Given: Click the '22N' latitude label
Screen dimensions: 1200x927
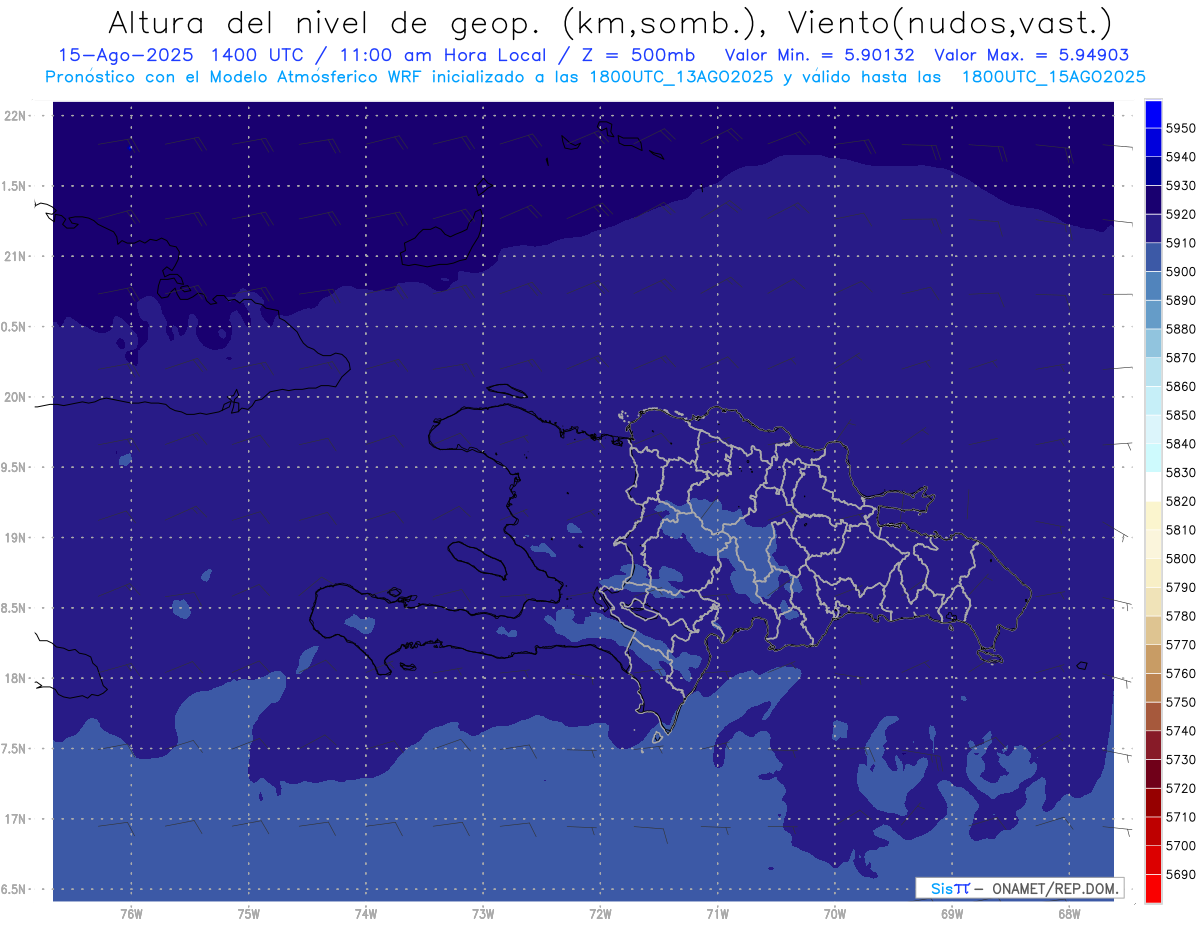Looking at the screenshot, I should tap(17, 115).
